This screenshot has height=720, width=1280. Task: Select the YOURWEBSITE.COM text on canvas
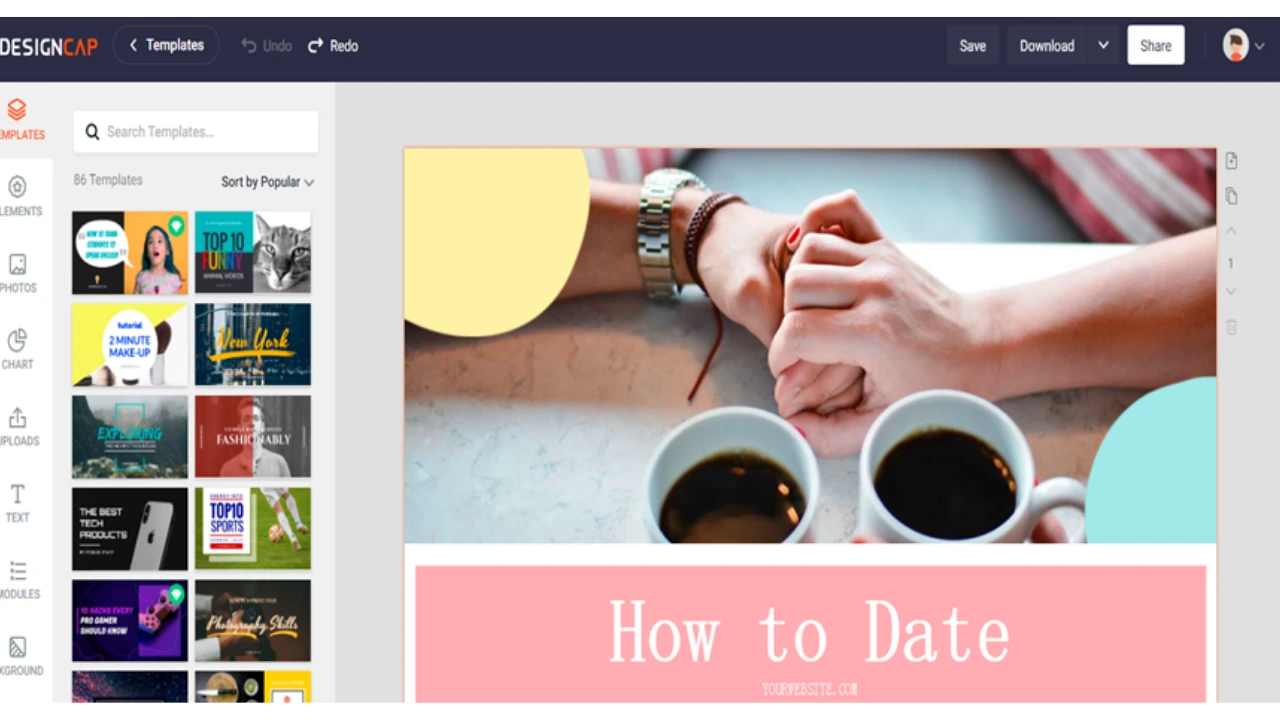[809, 689]
